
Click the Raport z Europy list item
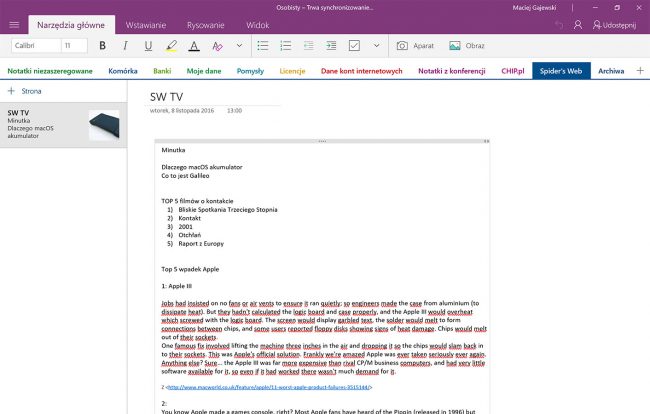(x=201, y=244)
